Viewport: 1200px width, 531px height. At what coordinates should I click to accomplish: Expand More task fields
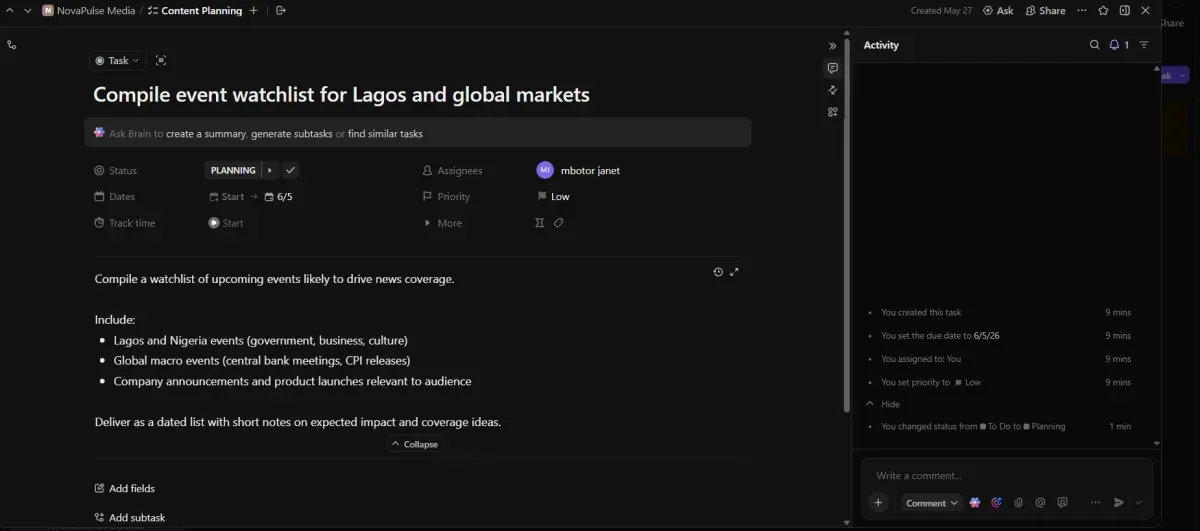[x=443, y=223]
